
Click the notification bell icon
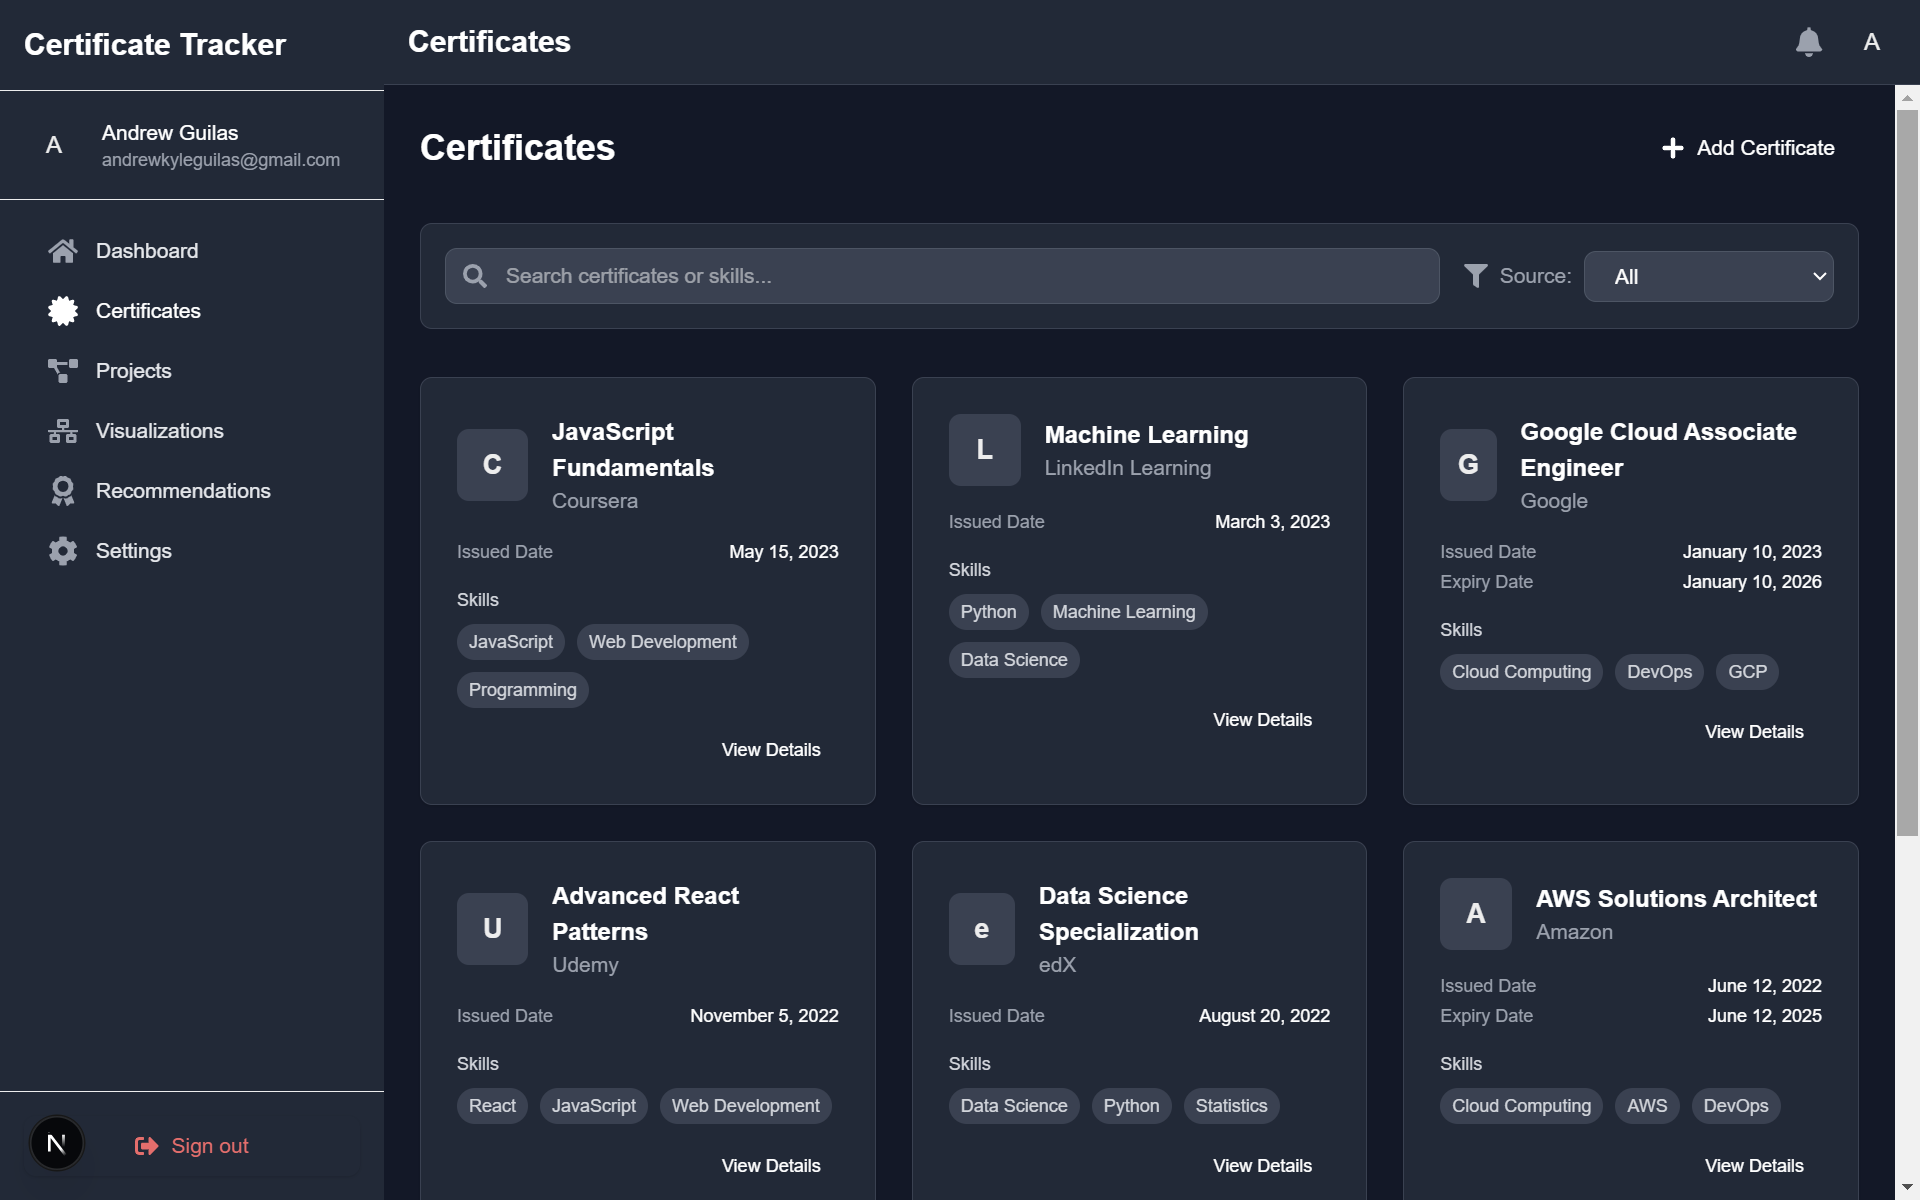[1808, 42]
